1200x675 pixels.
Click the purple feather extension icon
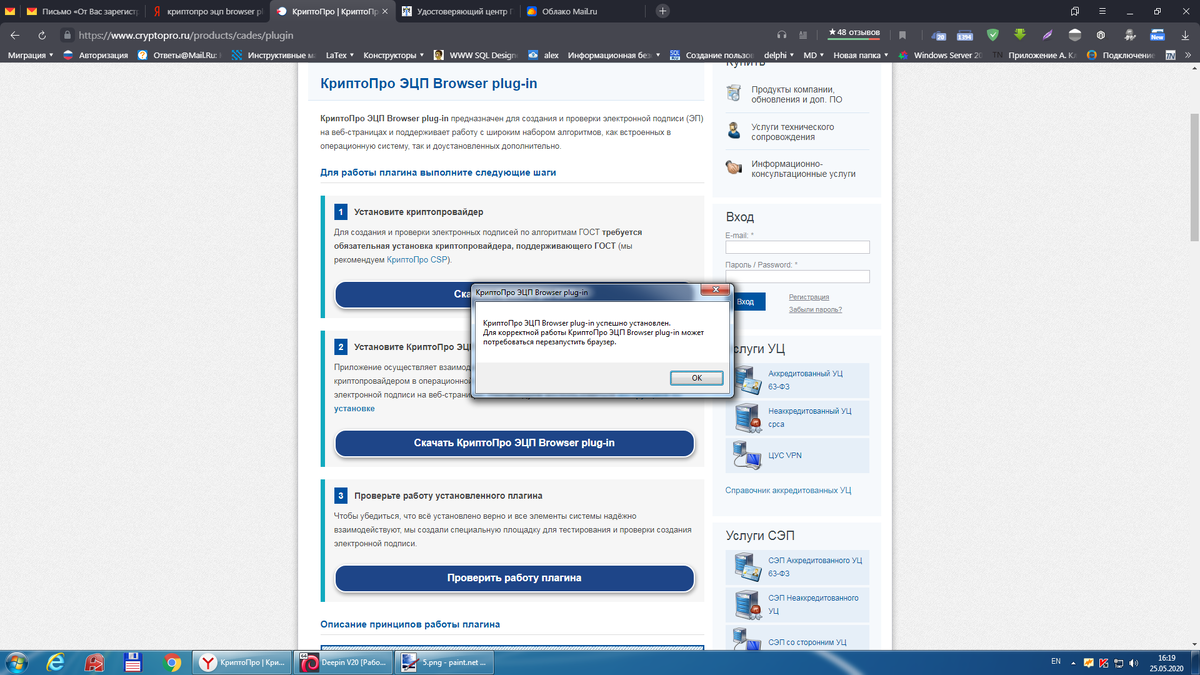click(1047, 34)
